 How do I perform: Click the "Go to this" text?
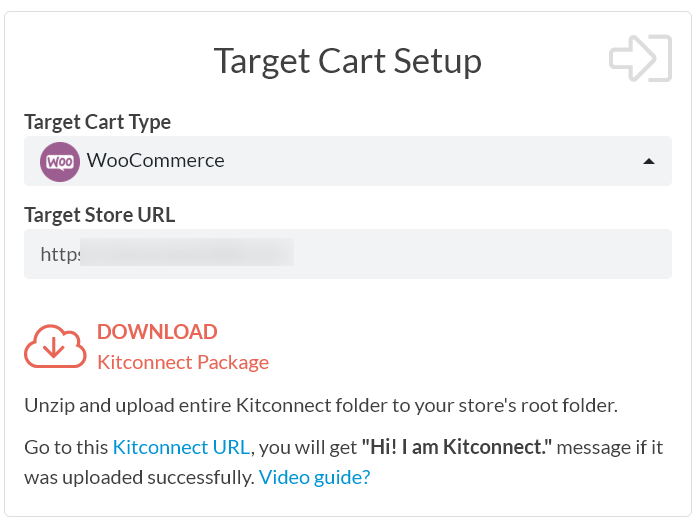pos(66,447)
